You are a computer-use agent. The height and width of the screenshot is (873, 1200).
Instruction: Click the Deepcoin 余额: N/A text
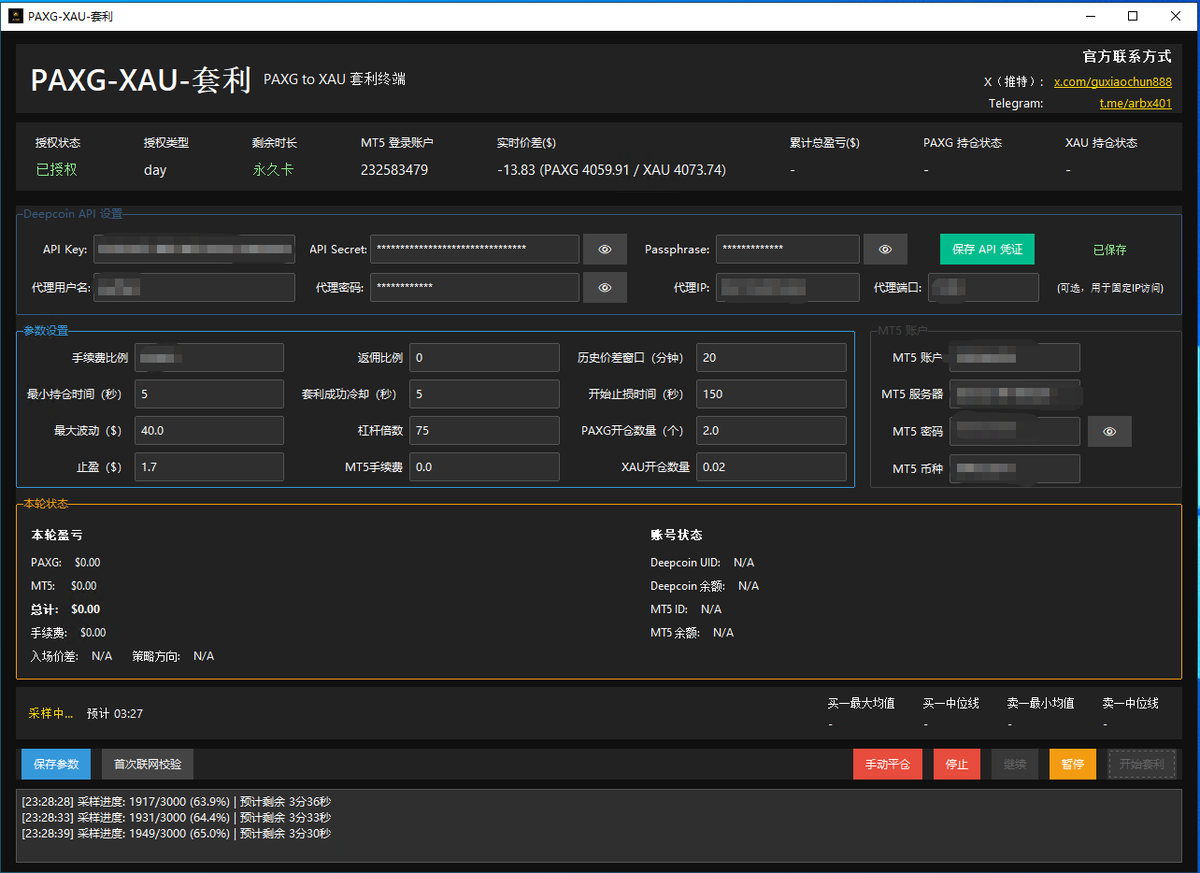coord(705,586)
